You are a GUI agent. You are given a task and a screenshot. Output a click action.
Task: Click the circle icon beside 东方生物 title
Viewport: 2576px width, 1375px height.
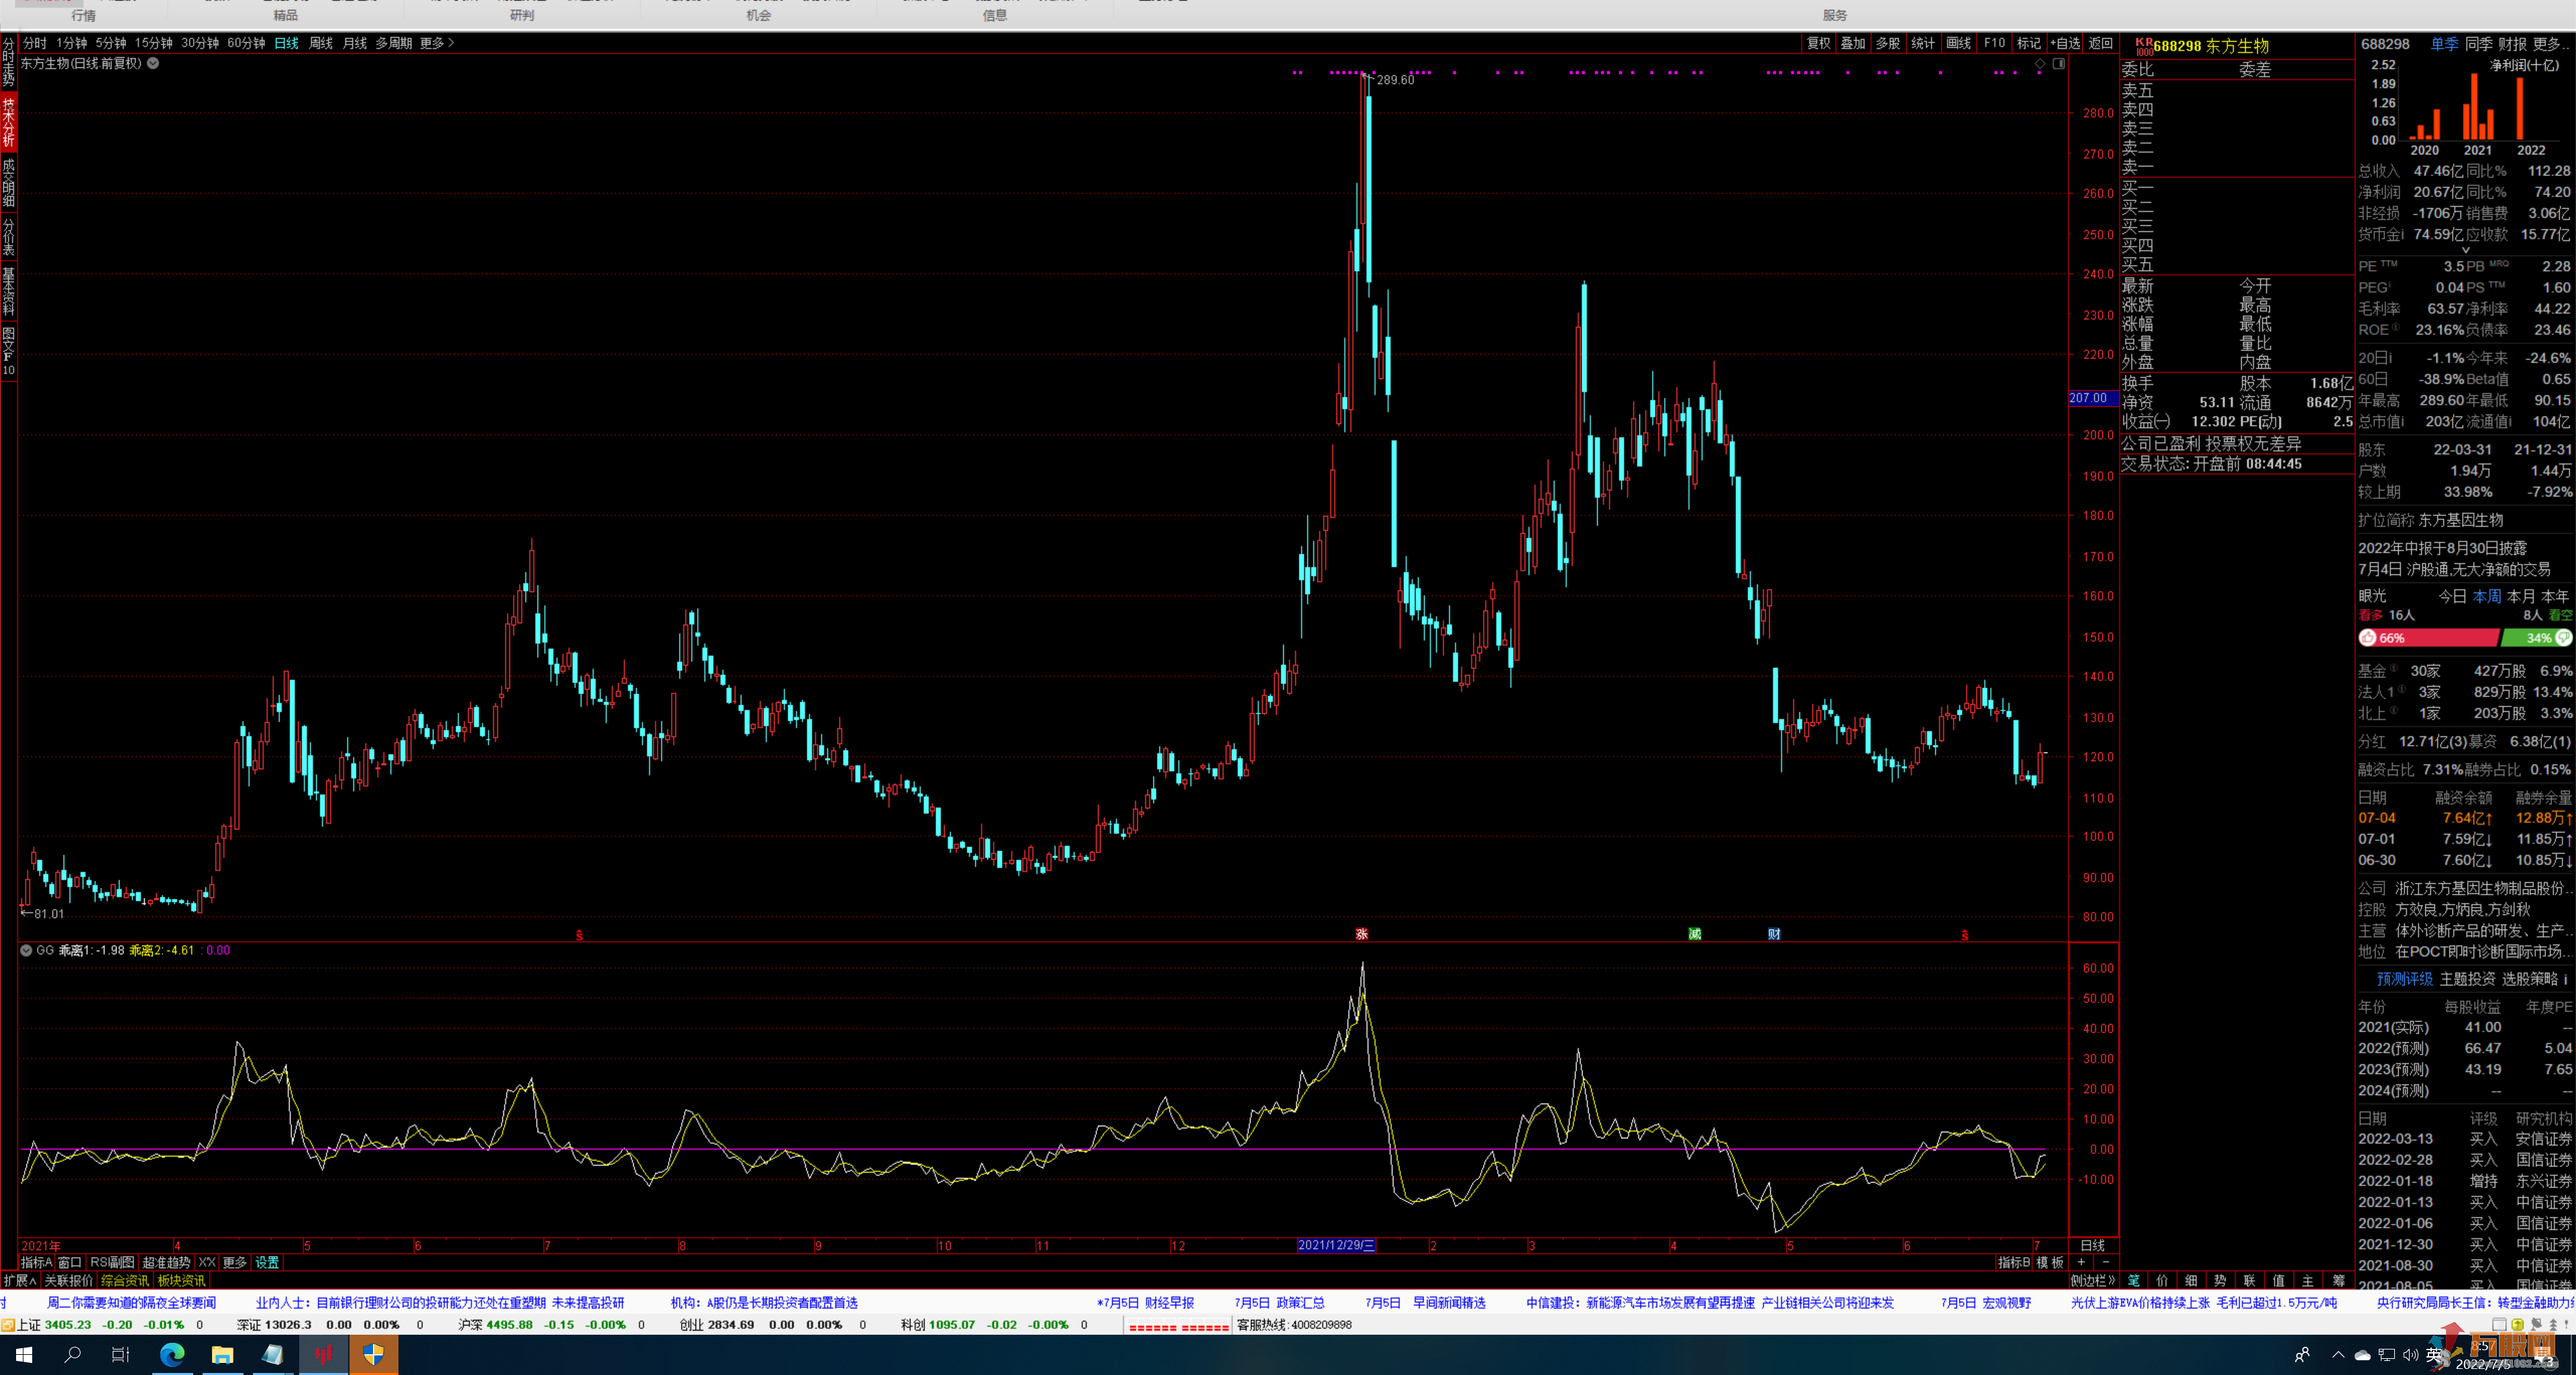153,63
